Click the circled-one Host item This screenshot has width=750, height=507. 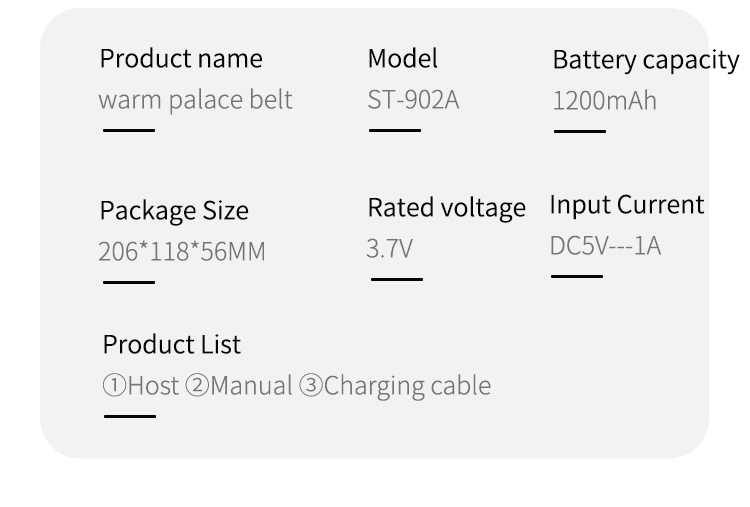click(141, 386)
